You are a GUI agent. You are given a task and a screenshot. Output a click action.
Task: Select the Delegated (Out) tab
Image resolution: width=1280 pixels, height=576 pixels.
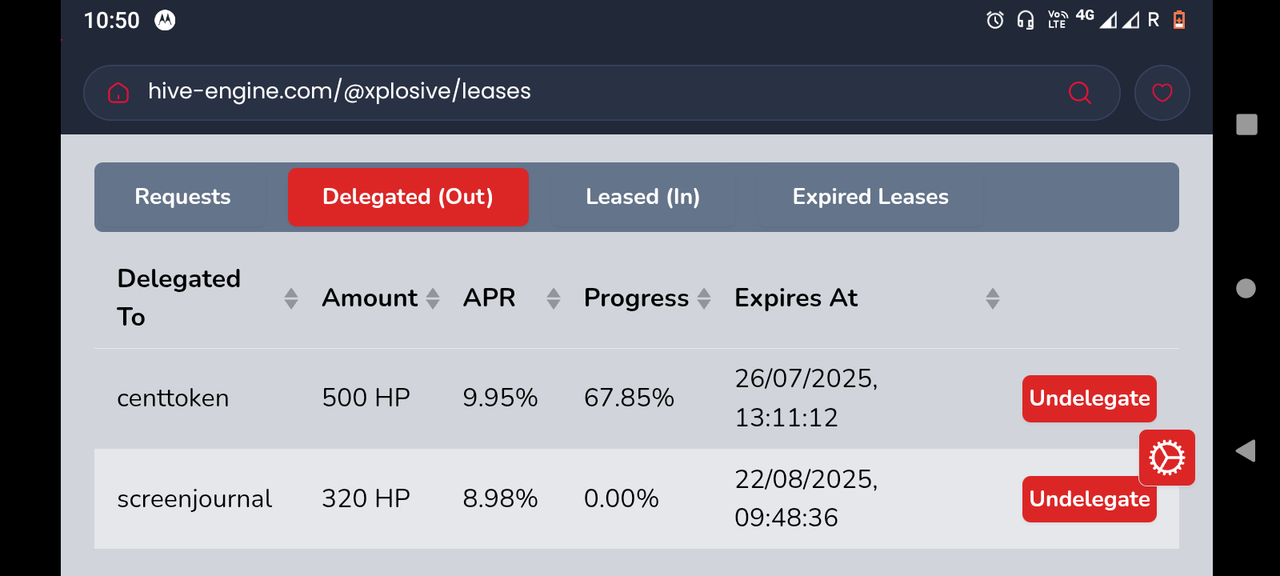(x=408, y=197)
